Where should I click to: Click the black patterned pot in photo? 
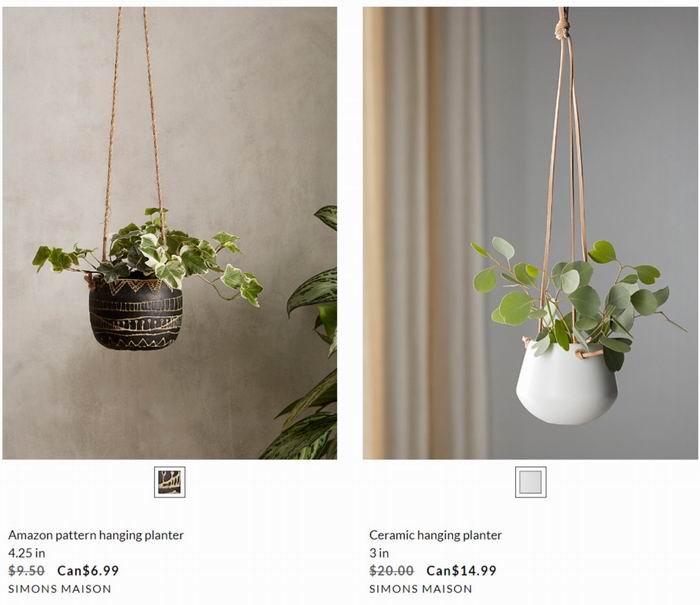(136, 314)
